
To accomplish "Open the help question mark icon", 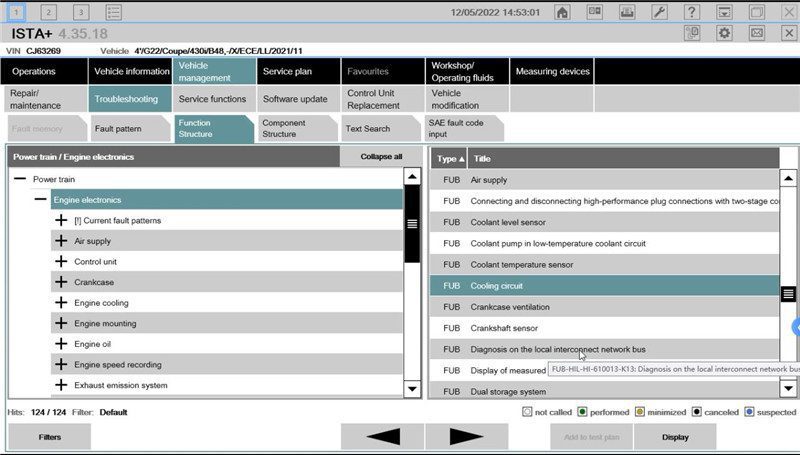I will click(x=692, y=12).
